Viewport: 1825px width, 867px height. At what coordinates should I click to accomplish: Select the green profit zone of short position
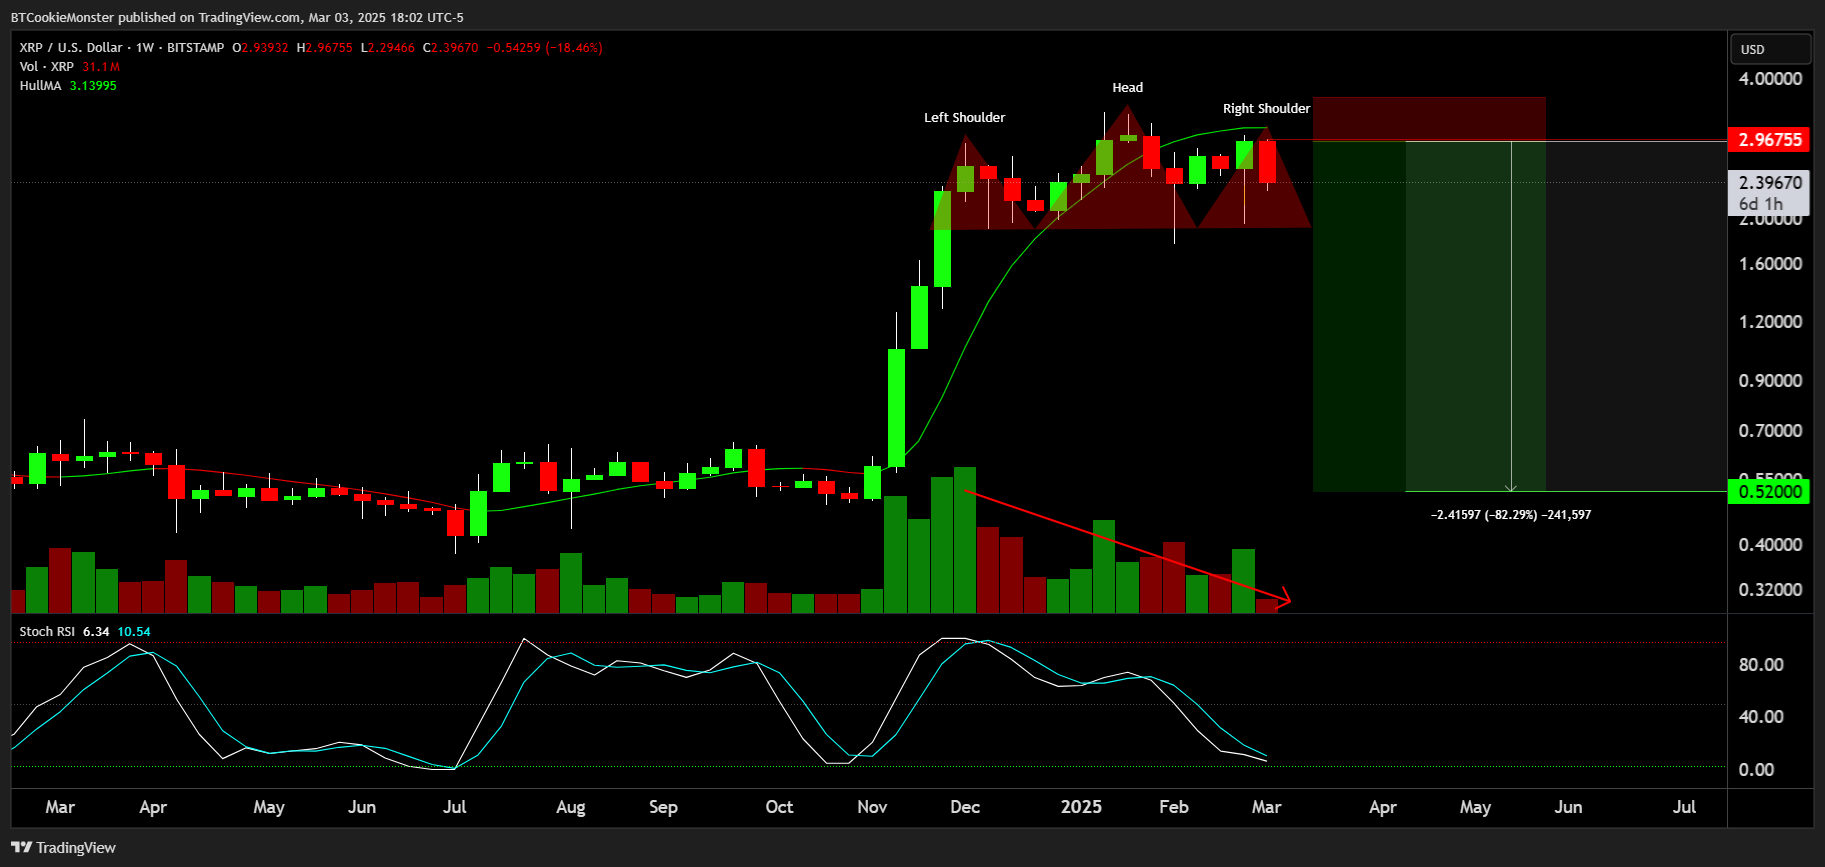click(x=1429, y=316)
